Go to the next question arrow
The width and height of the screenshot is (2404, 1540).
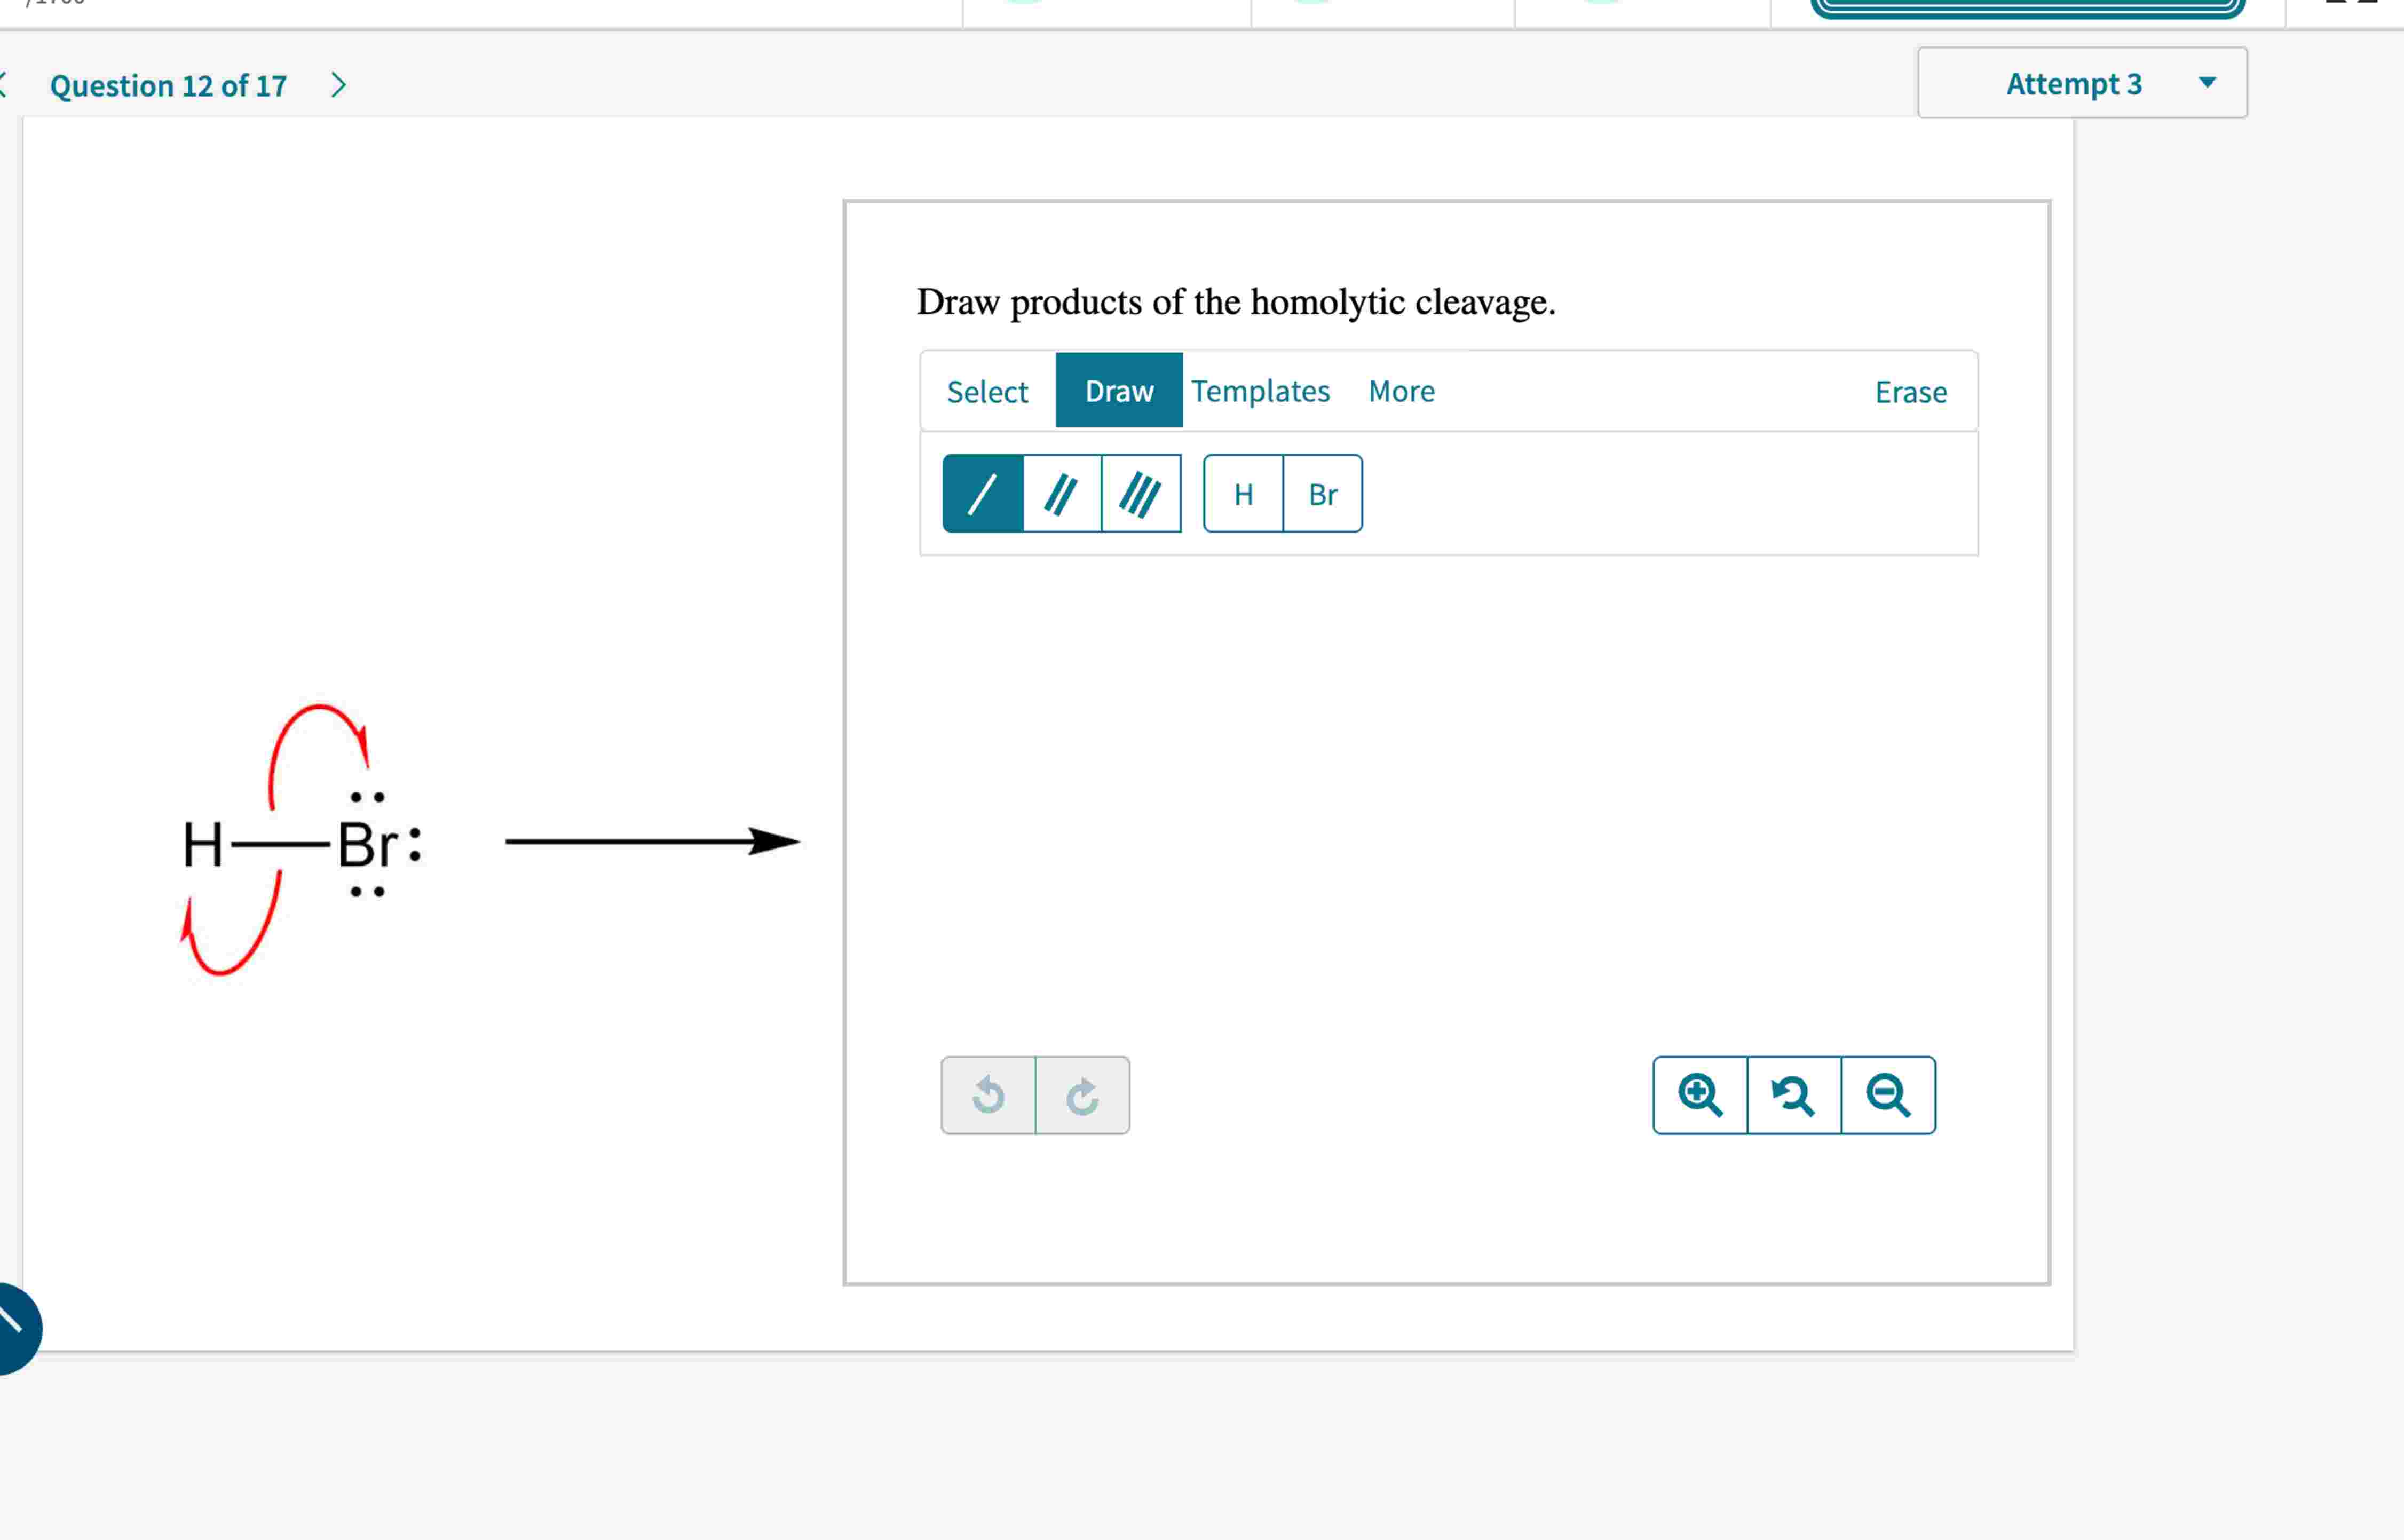pos(338,85)
